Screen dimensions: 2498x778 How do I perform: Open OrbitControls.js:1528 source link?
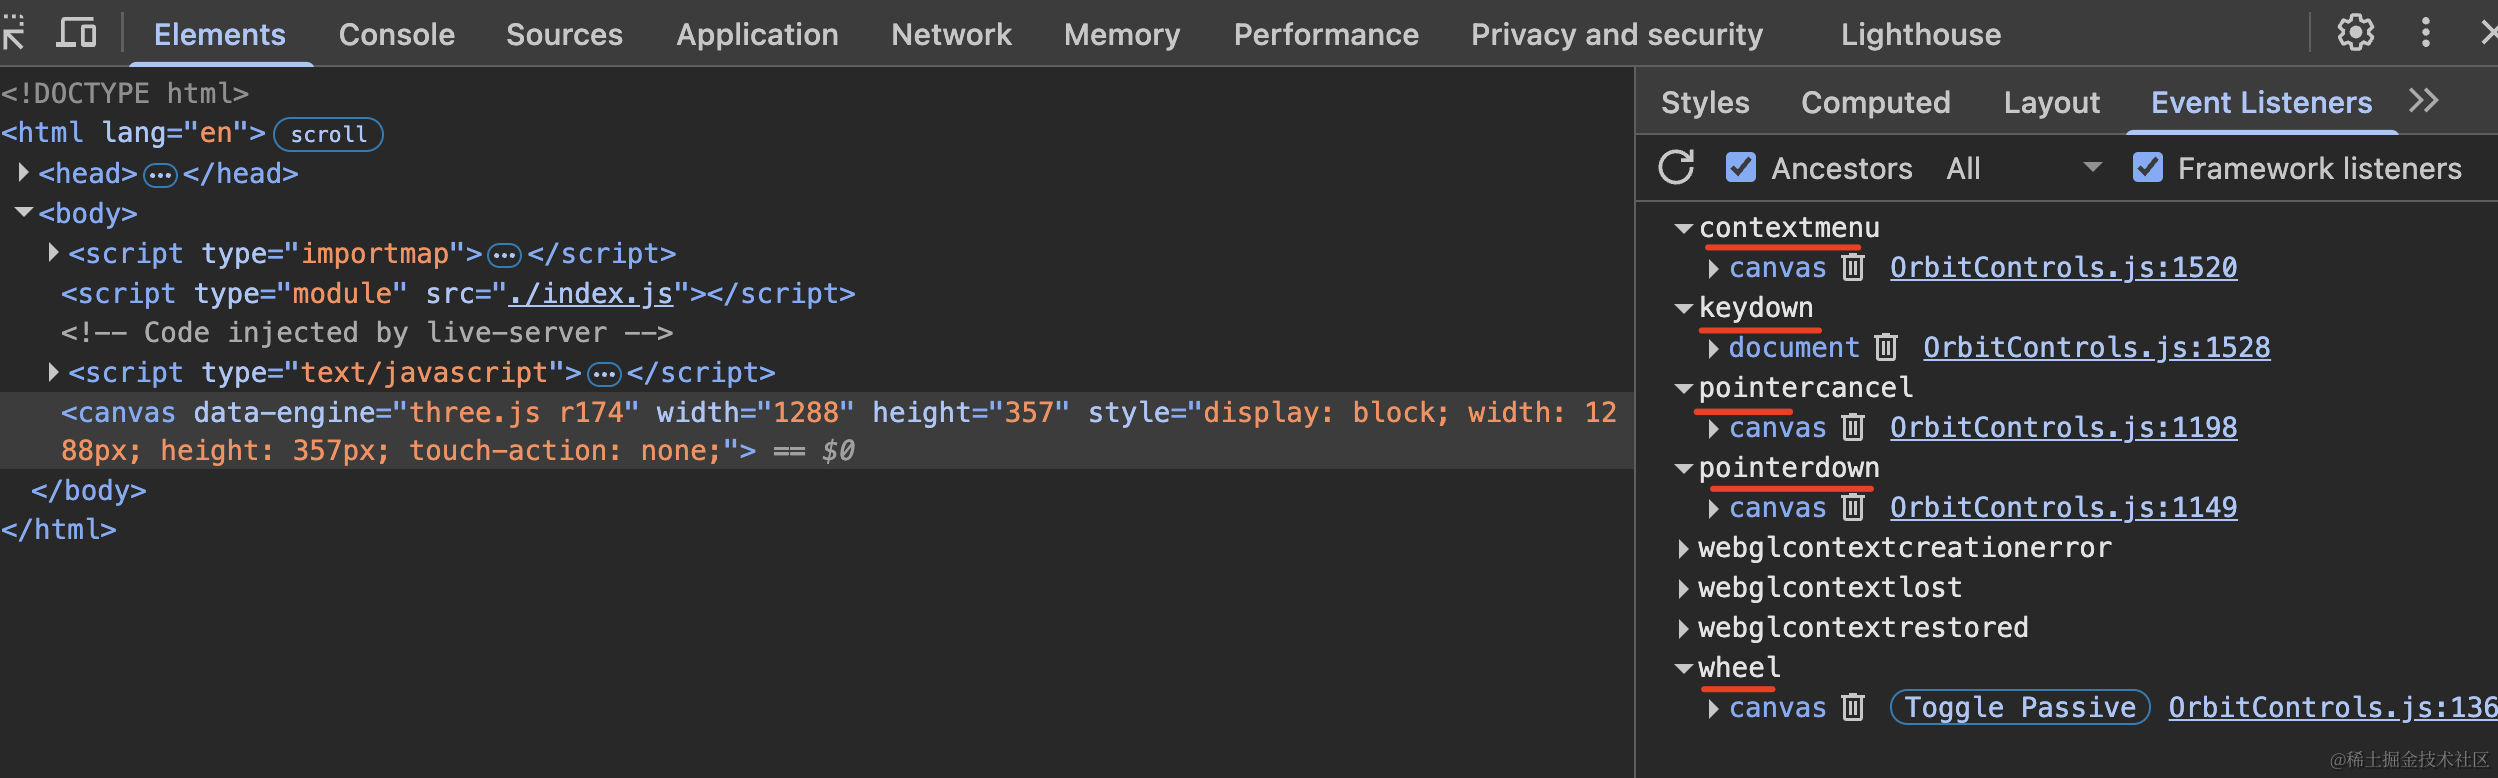coord(2097,348)
